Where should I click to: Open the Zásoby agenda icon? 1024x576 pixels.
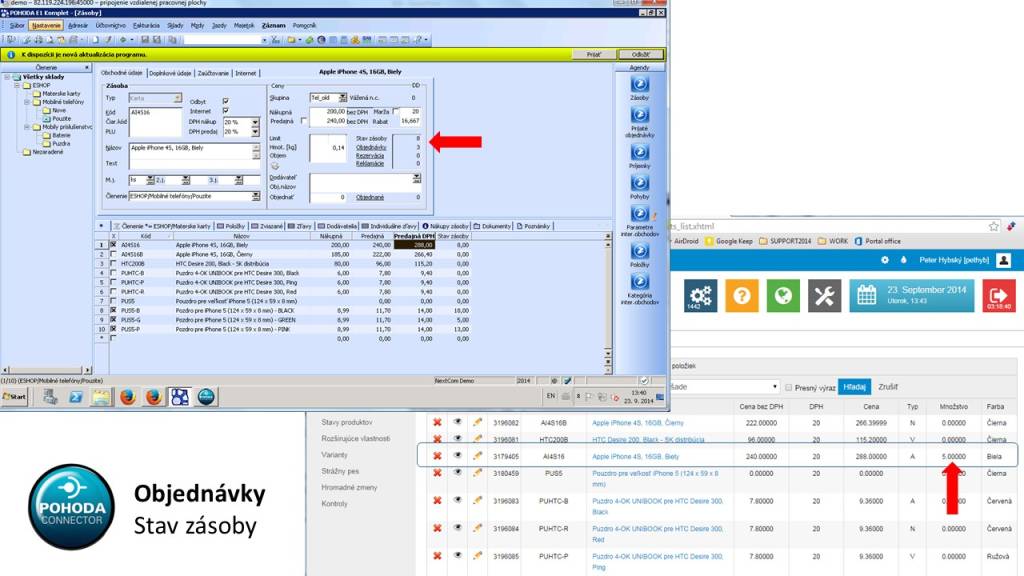coord(639,84)
